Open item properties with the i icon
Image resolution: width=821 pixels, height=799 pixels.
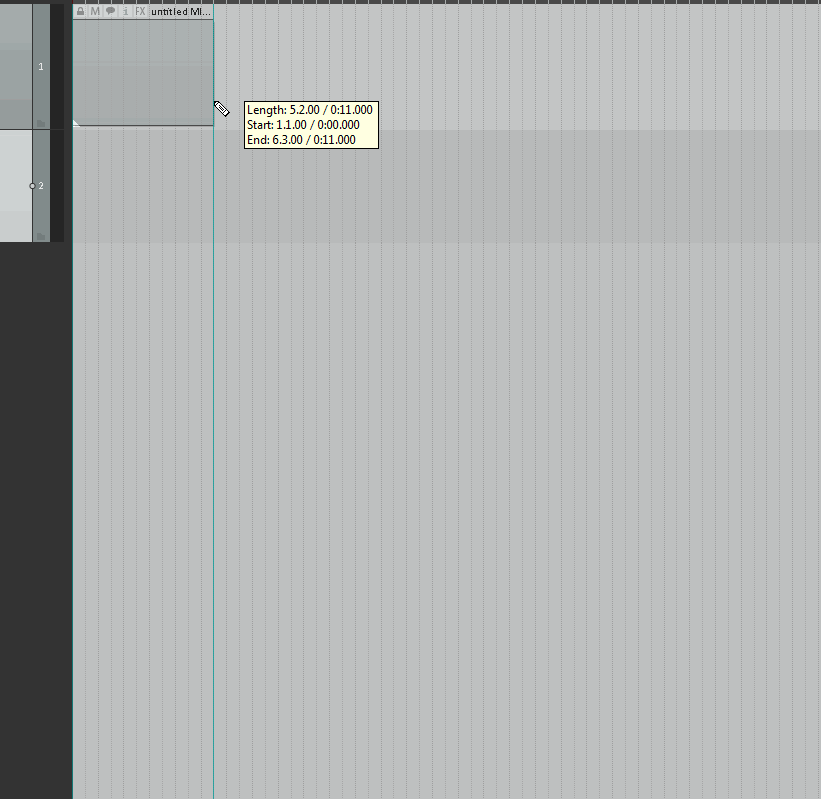tap(125, 11)
